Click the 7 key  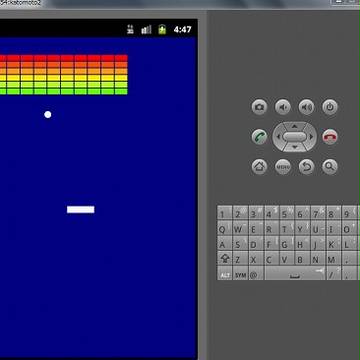318,213
